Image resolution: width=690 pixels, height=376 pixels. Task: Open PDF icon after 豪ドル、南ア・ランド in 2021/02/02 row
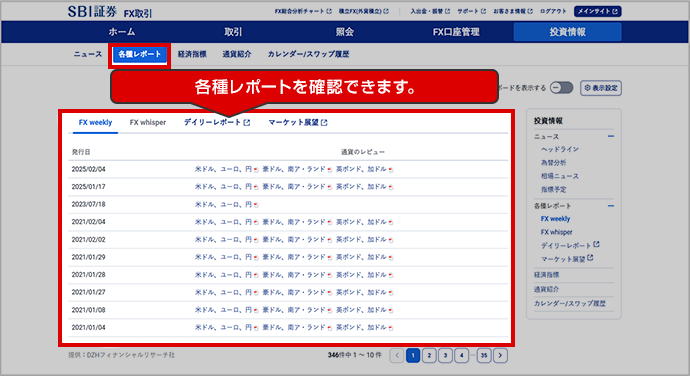pos(330,240)
